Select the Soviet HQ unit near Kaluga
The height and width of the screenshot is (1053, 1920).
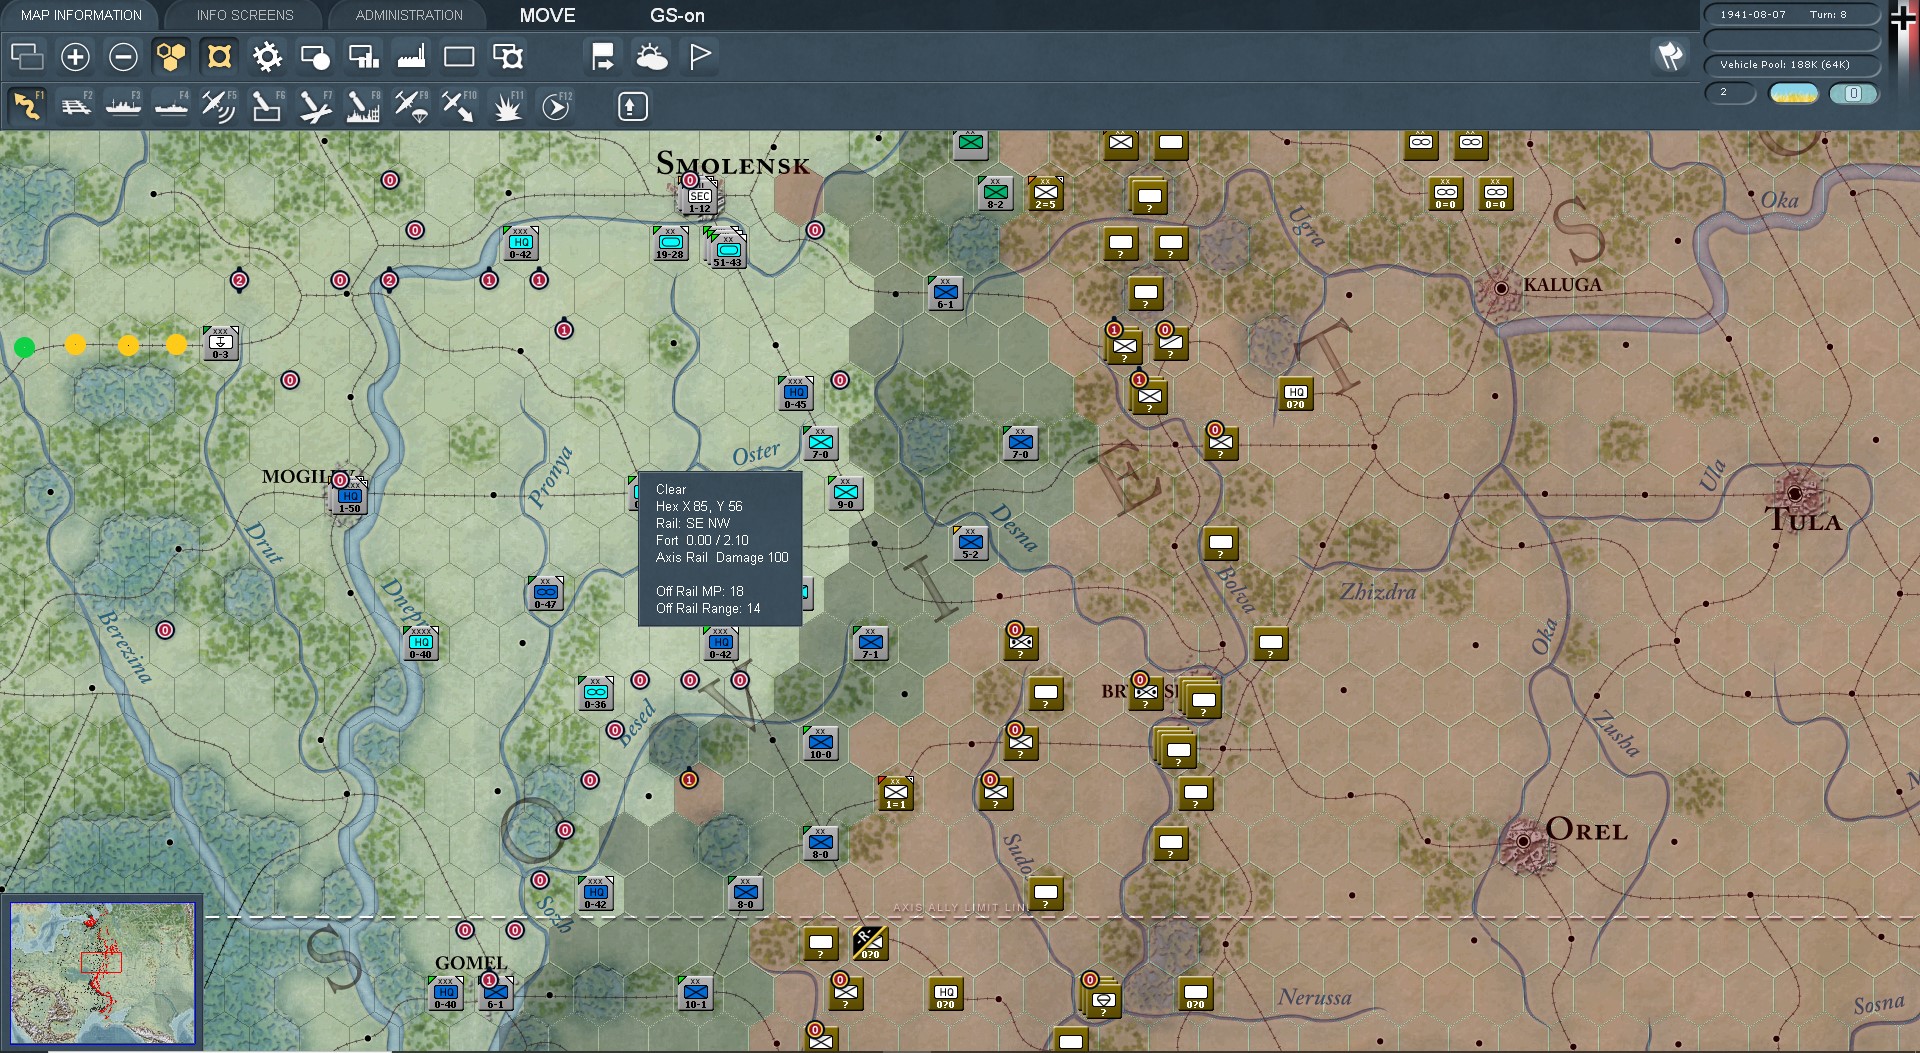tap(1295, 394)
